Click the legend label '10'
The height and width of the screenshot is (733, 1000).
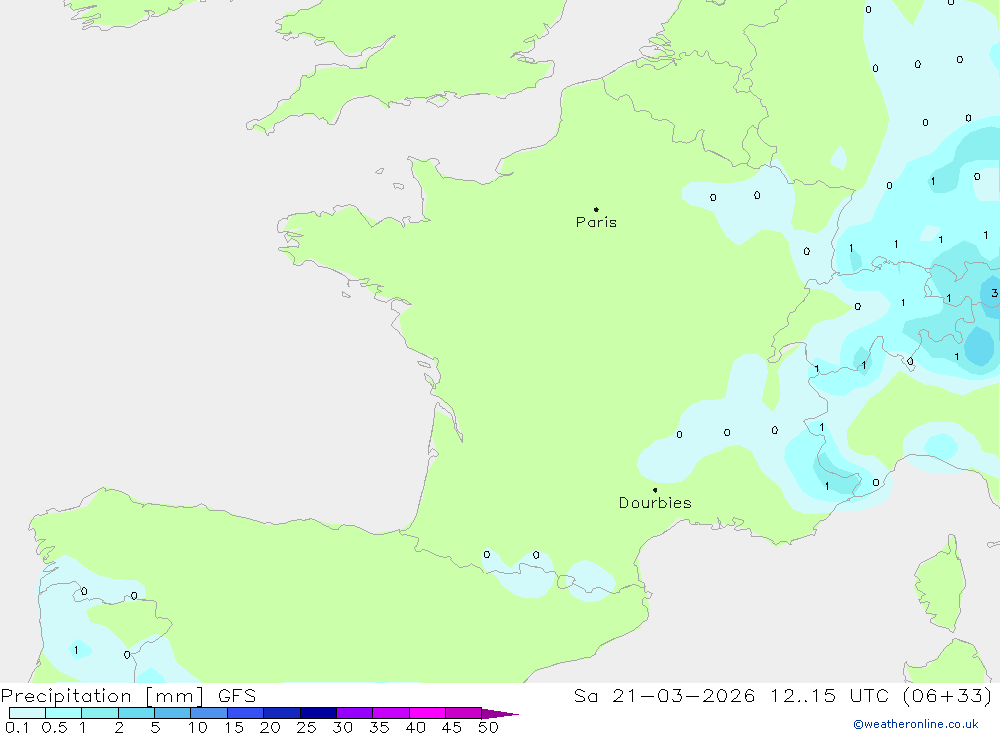(198, 727)
